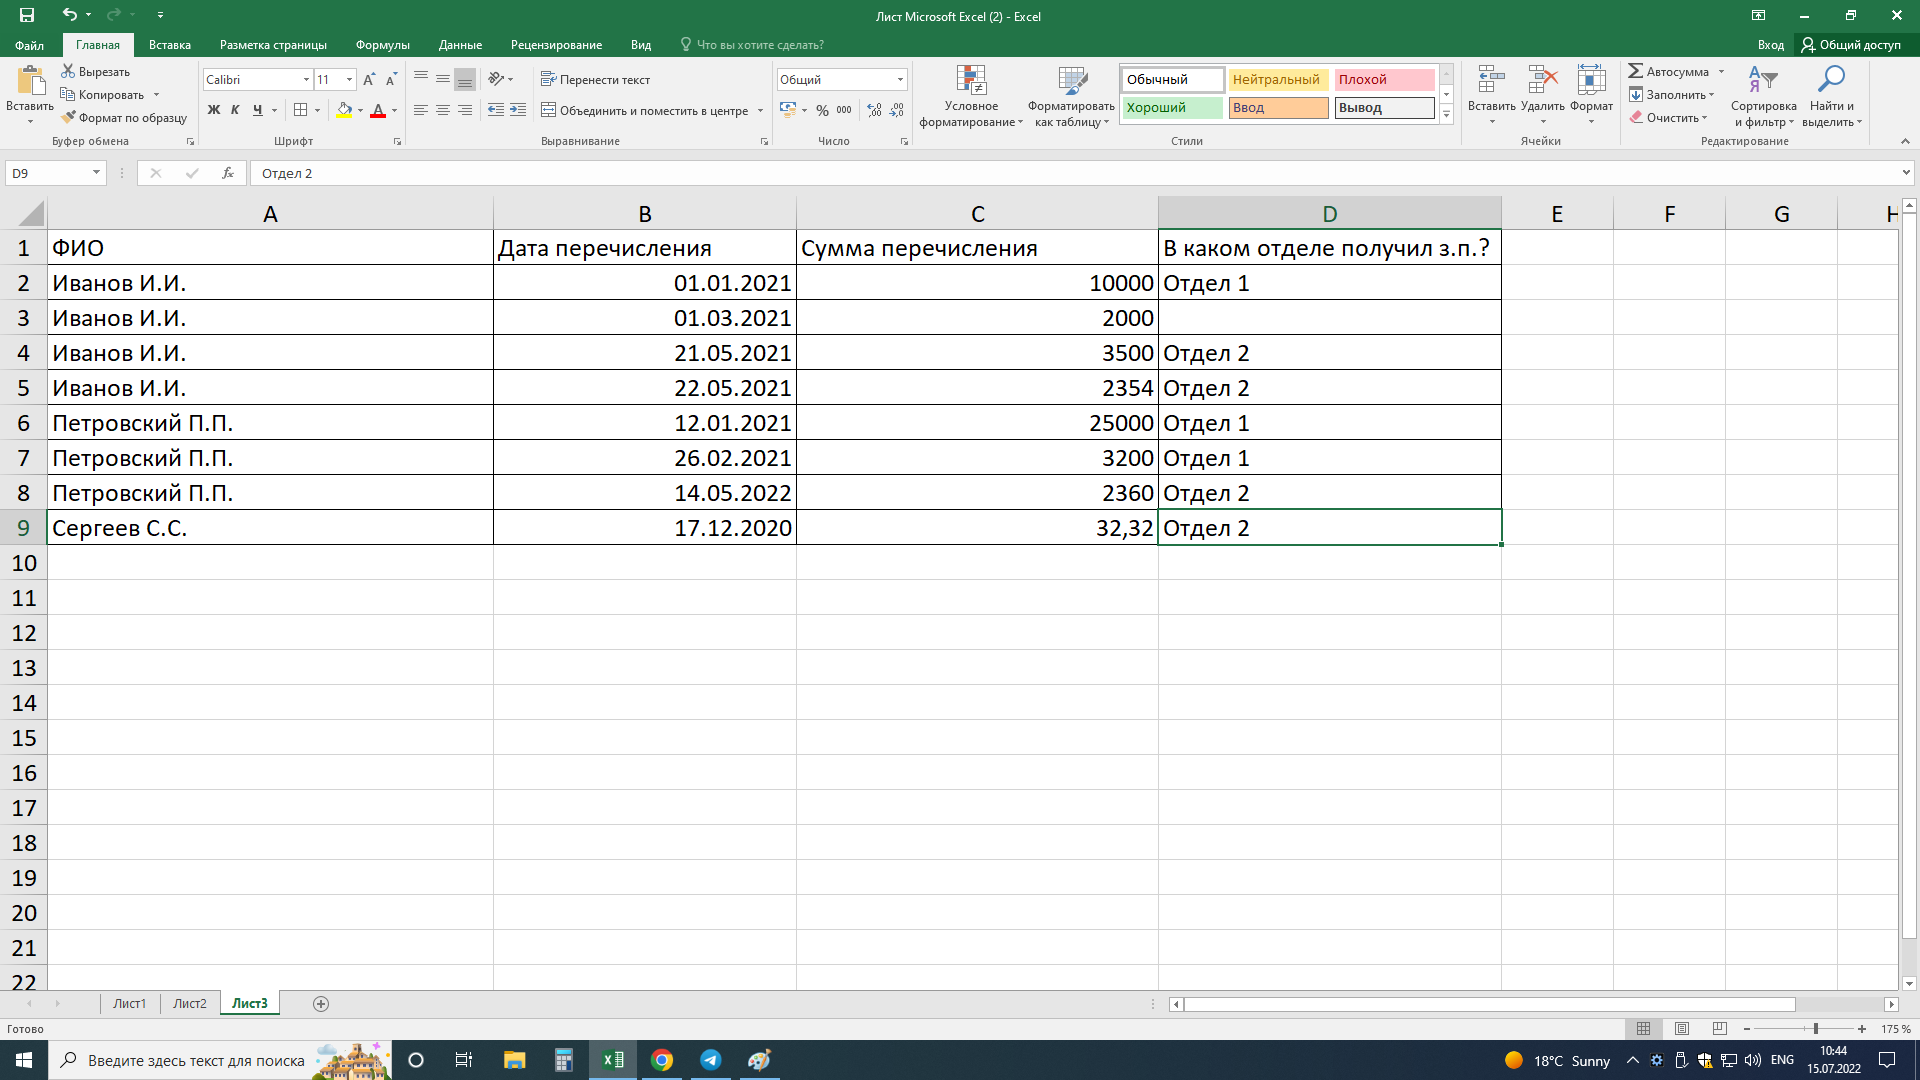Open Sort and Filter (Сортировка и фильтр)
Image resolution: width=1920 pixels, height=1080 pixels.
pos(1764,96)
